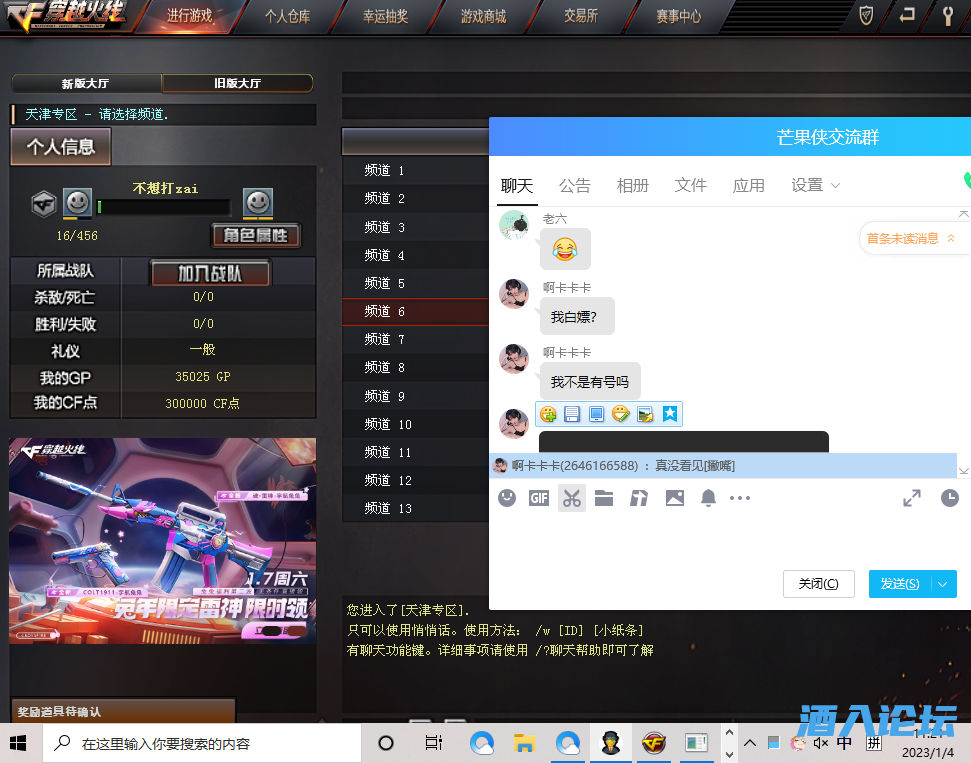Click the 加入战队 button
The height and width of the screenshot is (763, 971).
pyautogui.click(x=210, y=273)
